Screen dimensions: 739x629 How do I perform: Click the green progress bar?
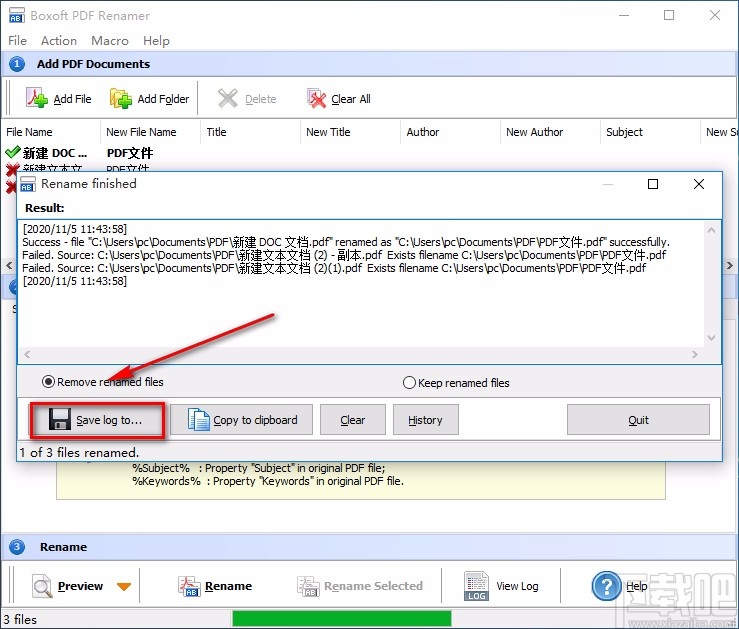342,619
